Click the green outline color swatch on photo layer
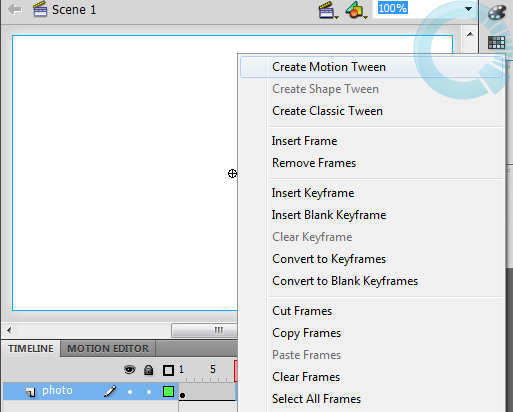 pyautogui.click(x=168, y=391)
